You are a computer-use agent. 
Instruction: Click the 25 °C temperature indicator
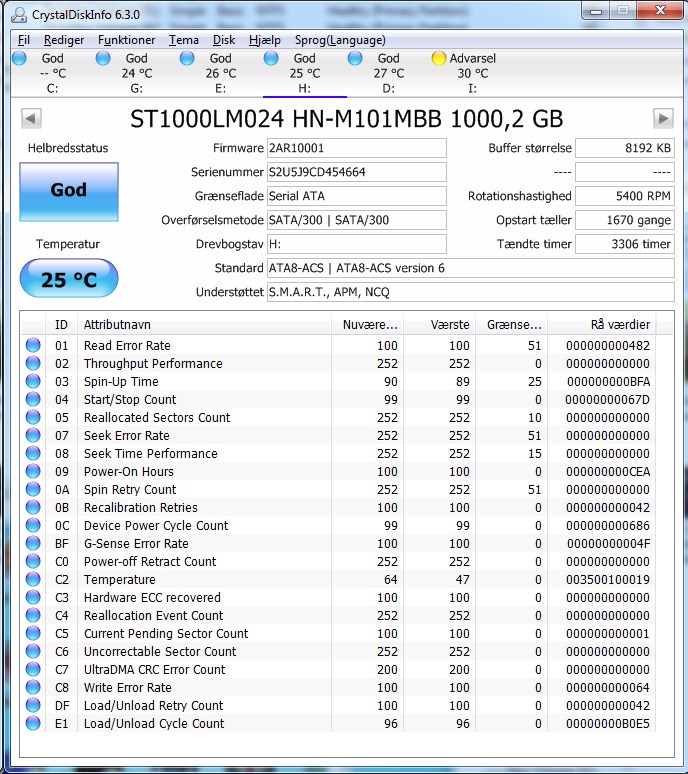coord(69,278)
